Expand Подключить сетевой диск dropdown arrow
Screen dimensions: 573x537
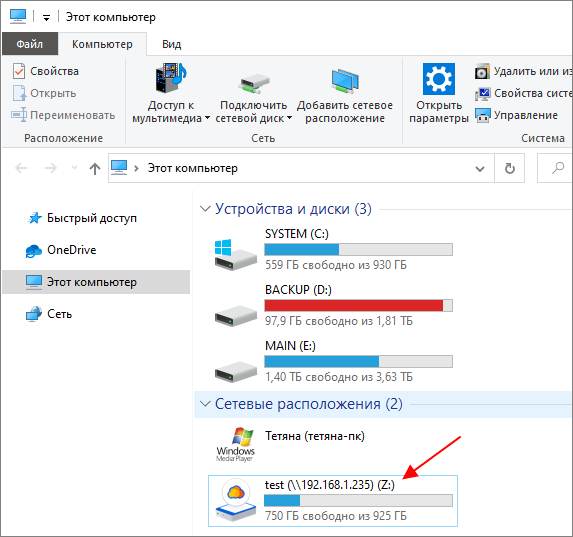[x=289, y=118]
